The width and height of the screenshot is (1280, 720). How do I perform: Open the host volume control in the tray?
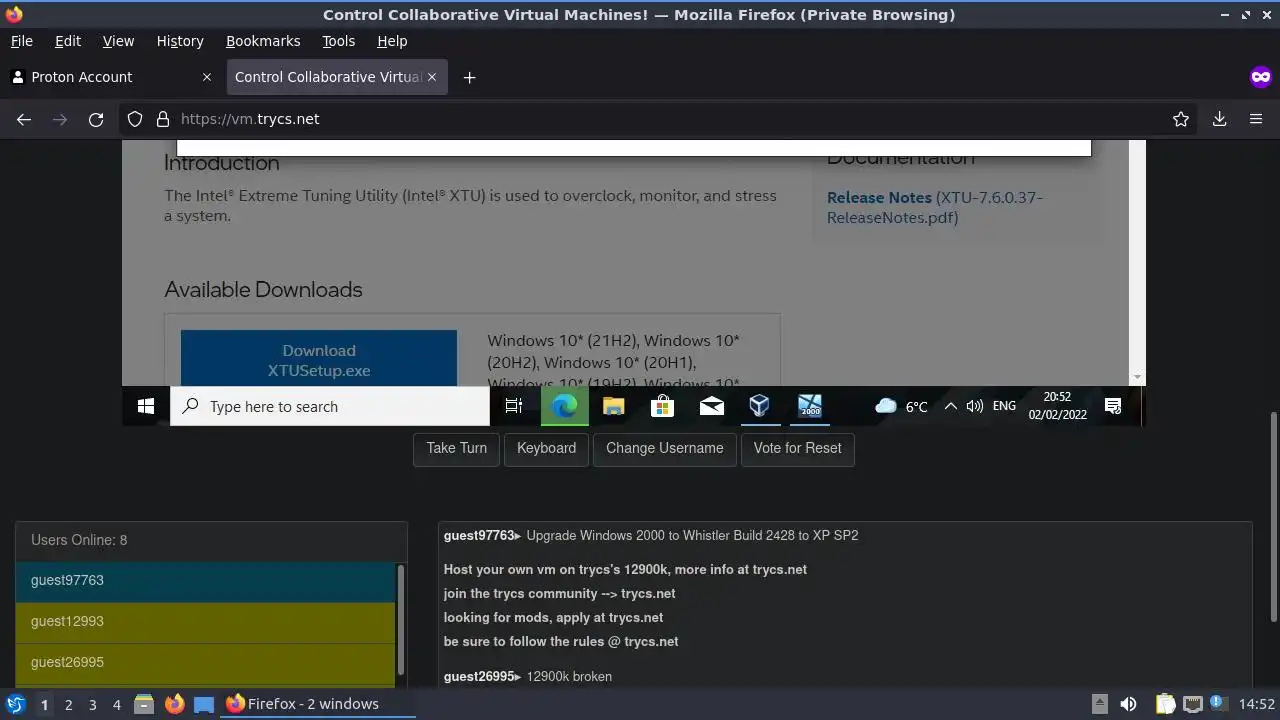(1128, 704)
